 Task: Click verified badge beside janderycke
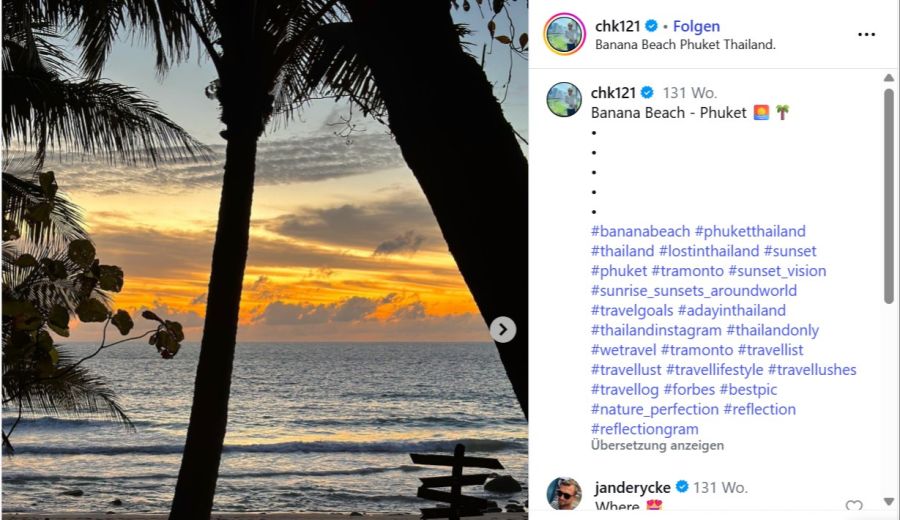click(682, 487)
